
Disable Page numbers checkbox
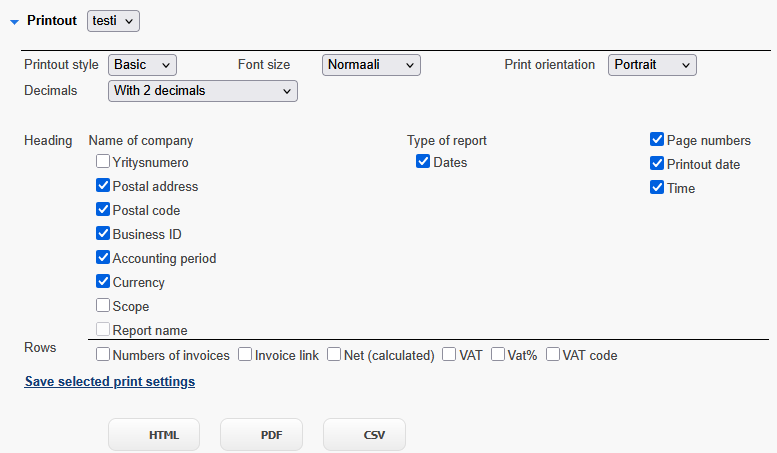[657, 140]
